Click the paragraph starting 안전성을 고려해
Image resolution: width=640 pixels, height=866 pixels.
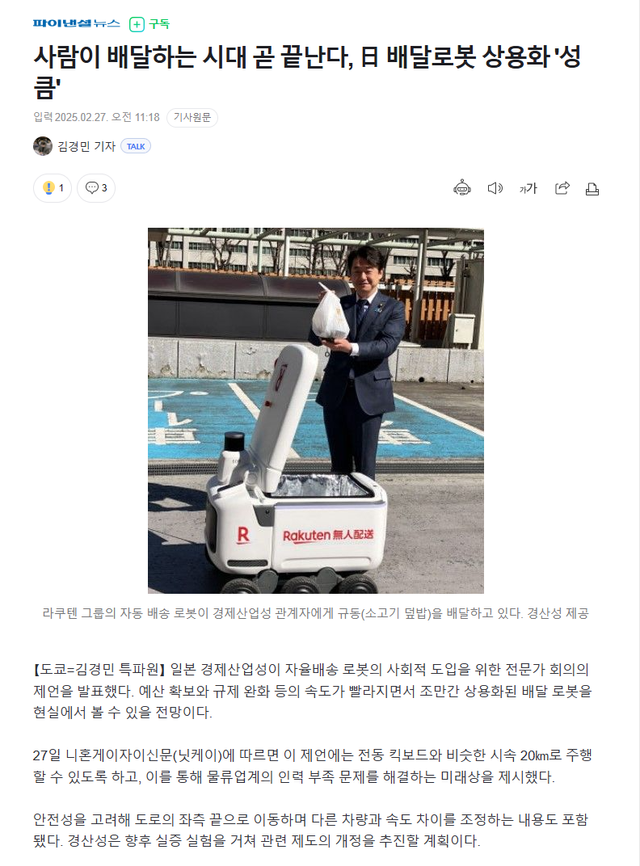pos(311,830)
